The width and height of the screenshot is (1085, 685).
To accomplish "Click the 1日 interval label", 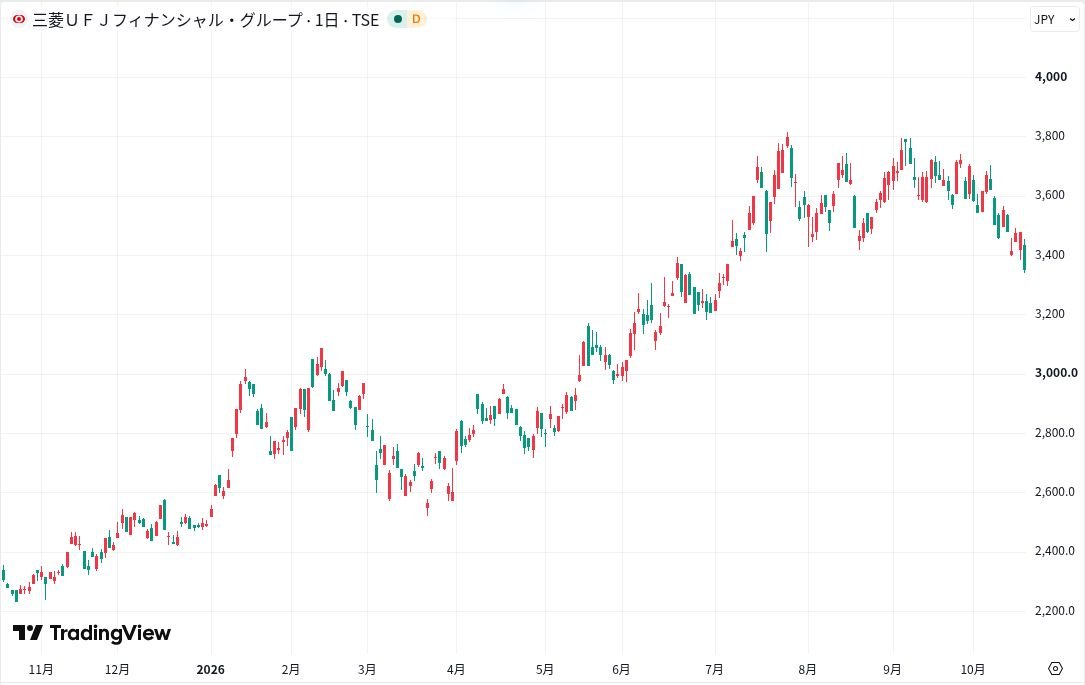I will point(326,20).
